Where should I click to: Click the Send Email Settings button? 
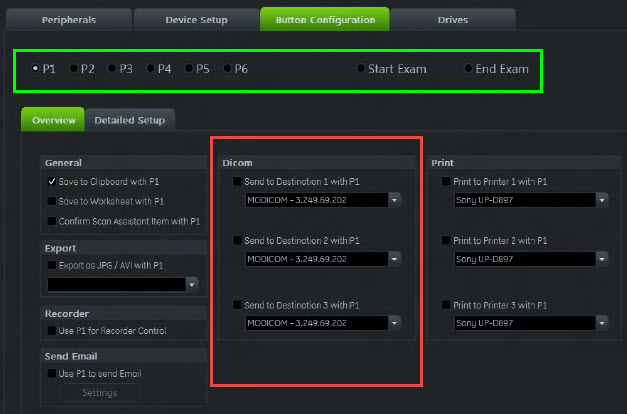point(100,393)
